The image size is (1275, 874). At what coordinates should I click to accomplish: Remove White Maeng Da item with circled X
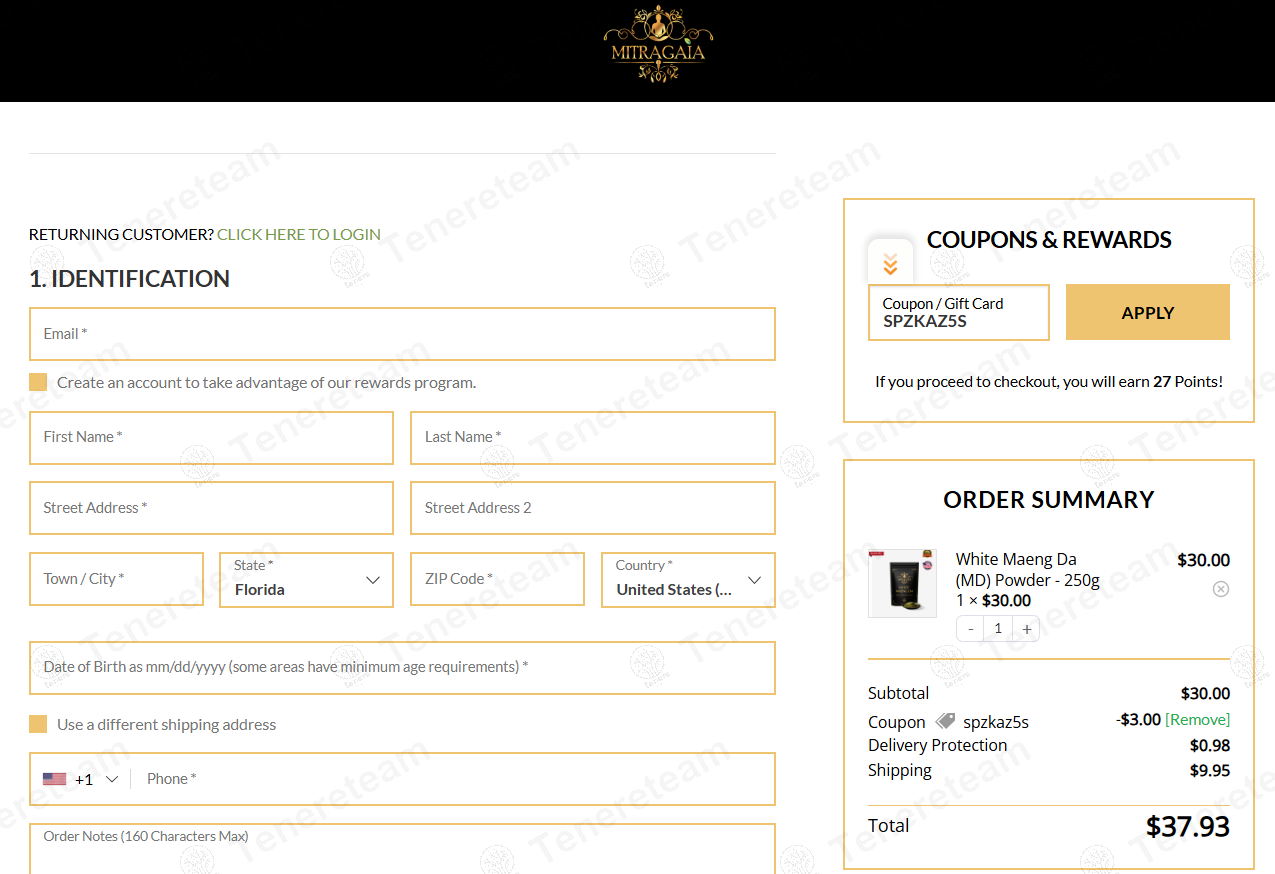coord(1220,589)
